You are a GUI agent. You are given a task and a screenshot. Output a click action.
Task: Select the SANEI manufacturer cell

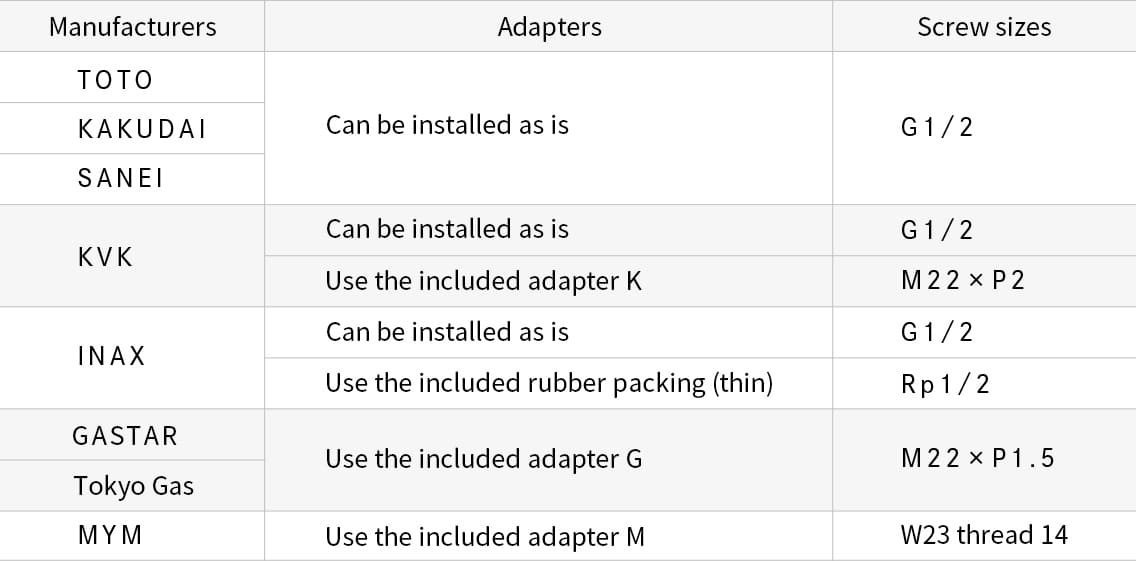[x=132, y=179]
